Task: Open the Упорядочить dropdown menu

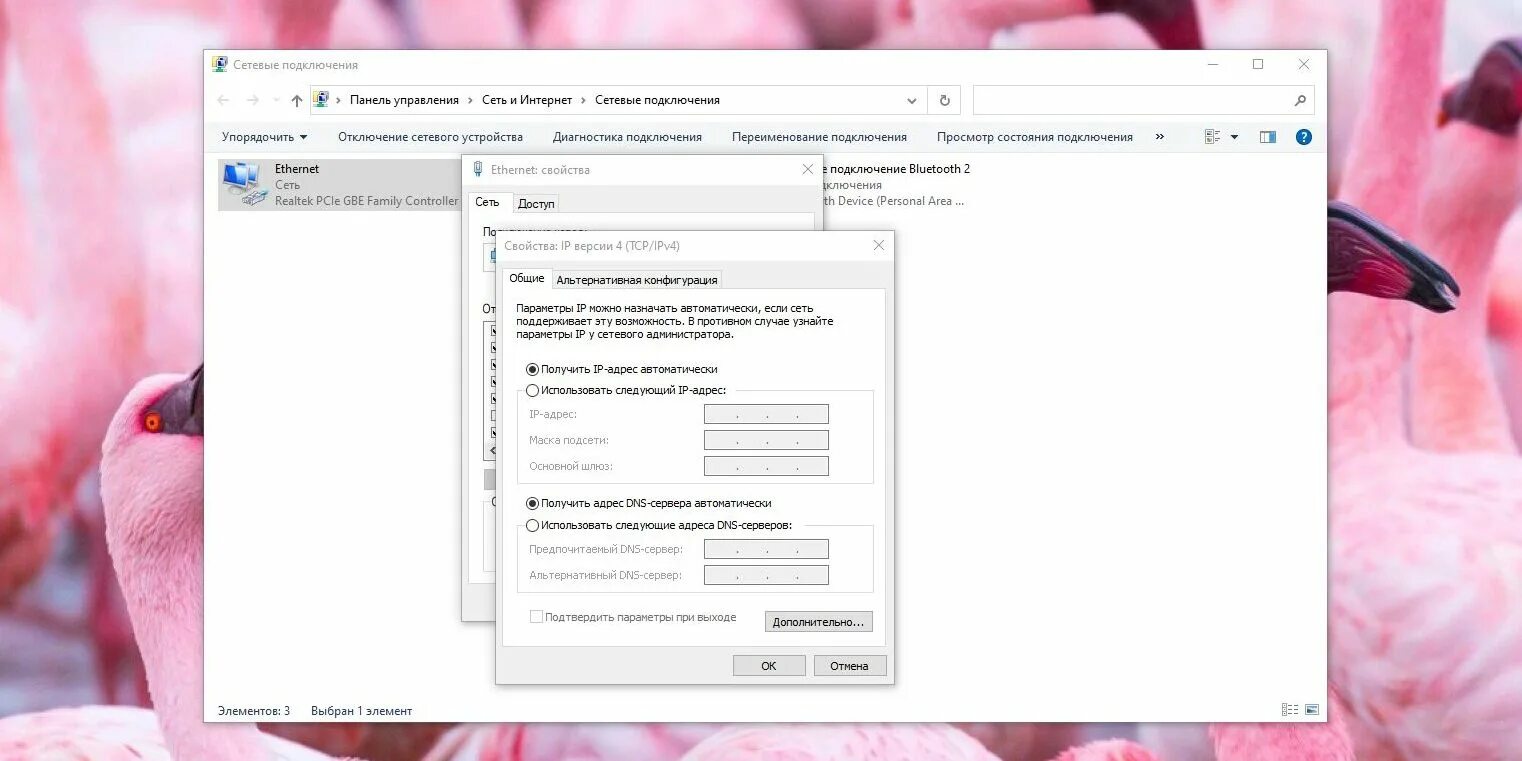Action: tap(265, 137)
